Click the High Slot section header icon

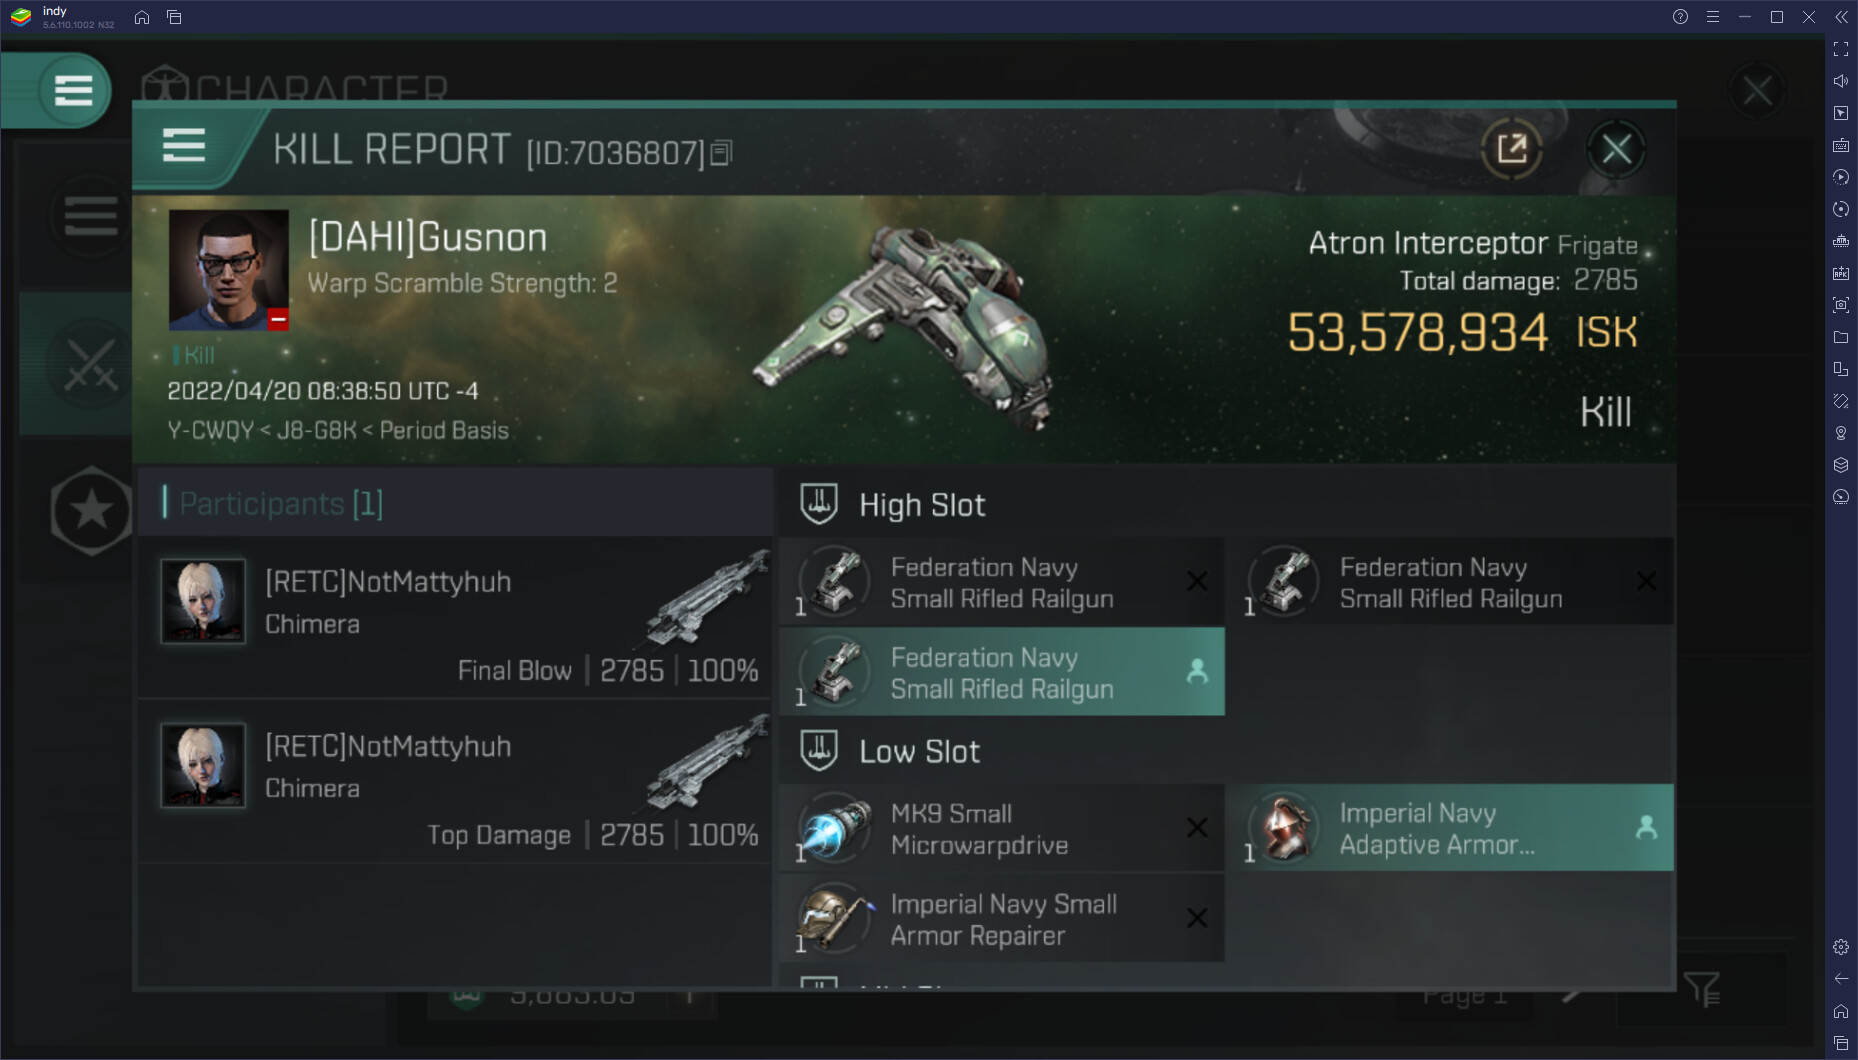819,504
